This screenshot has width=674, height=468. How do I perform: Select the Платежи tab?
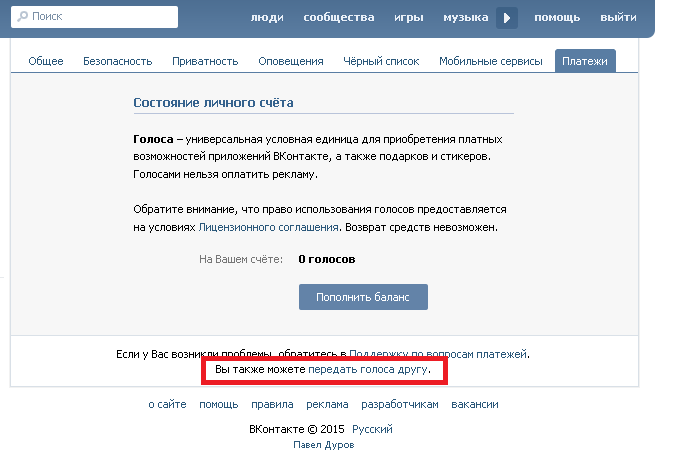tap(585, 61)
